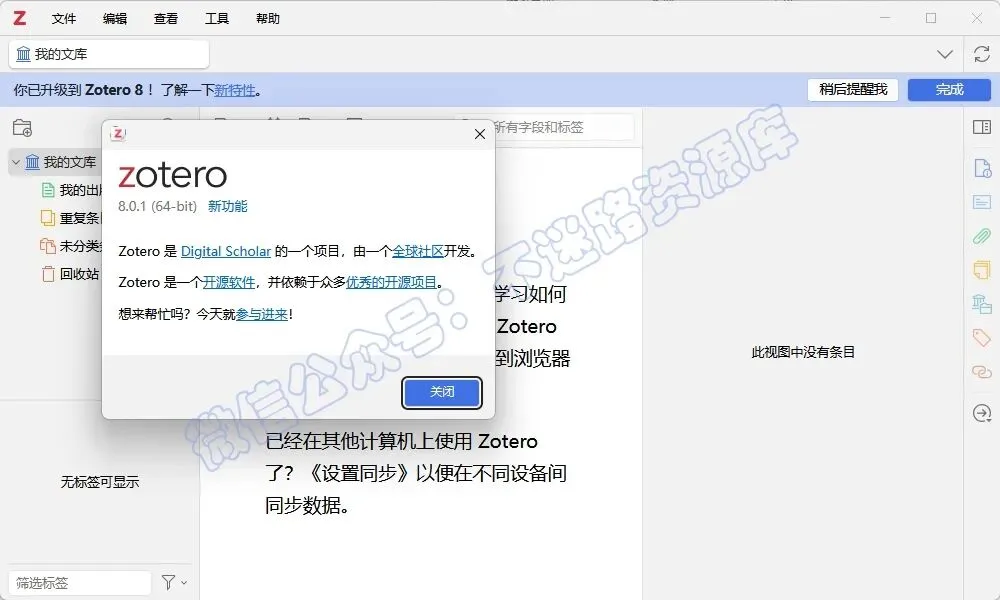Jump to the Attachments paperclip icon

[x=982, y=237]
